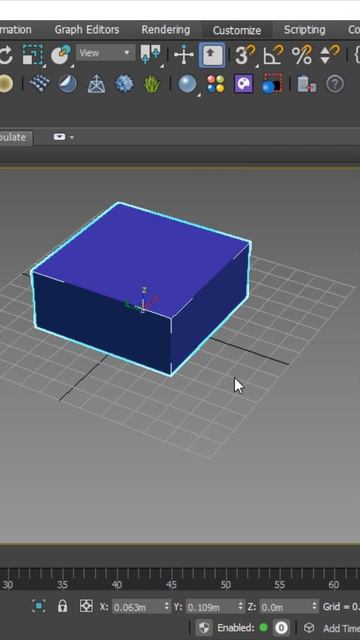The height and width of the screenshot is (640, 360).
Task: Open the View reference coordinate dropdown
Action: (105, 53)
